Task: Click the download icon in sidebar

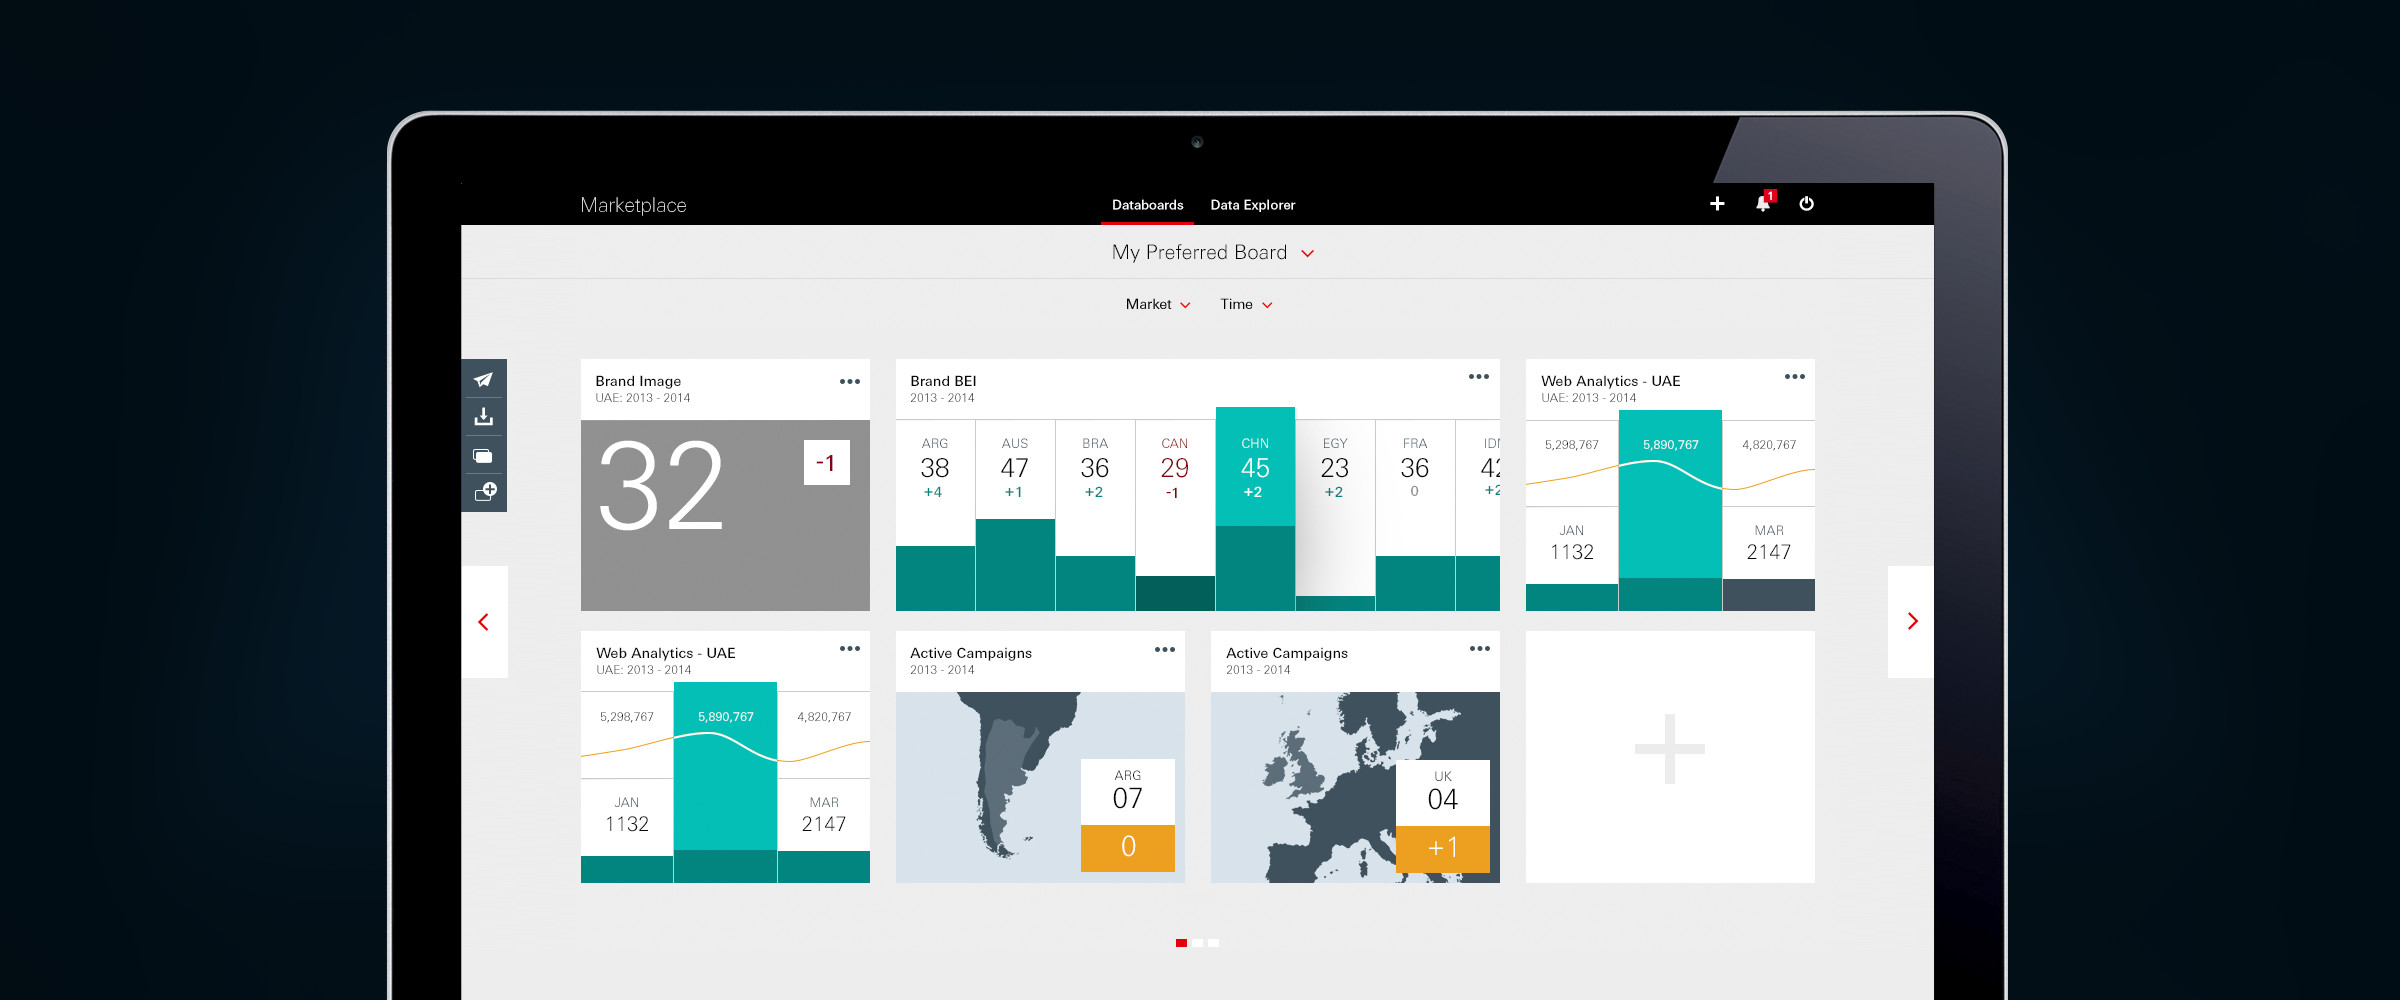Action: coord(484,417)
